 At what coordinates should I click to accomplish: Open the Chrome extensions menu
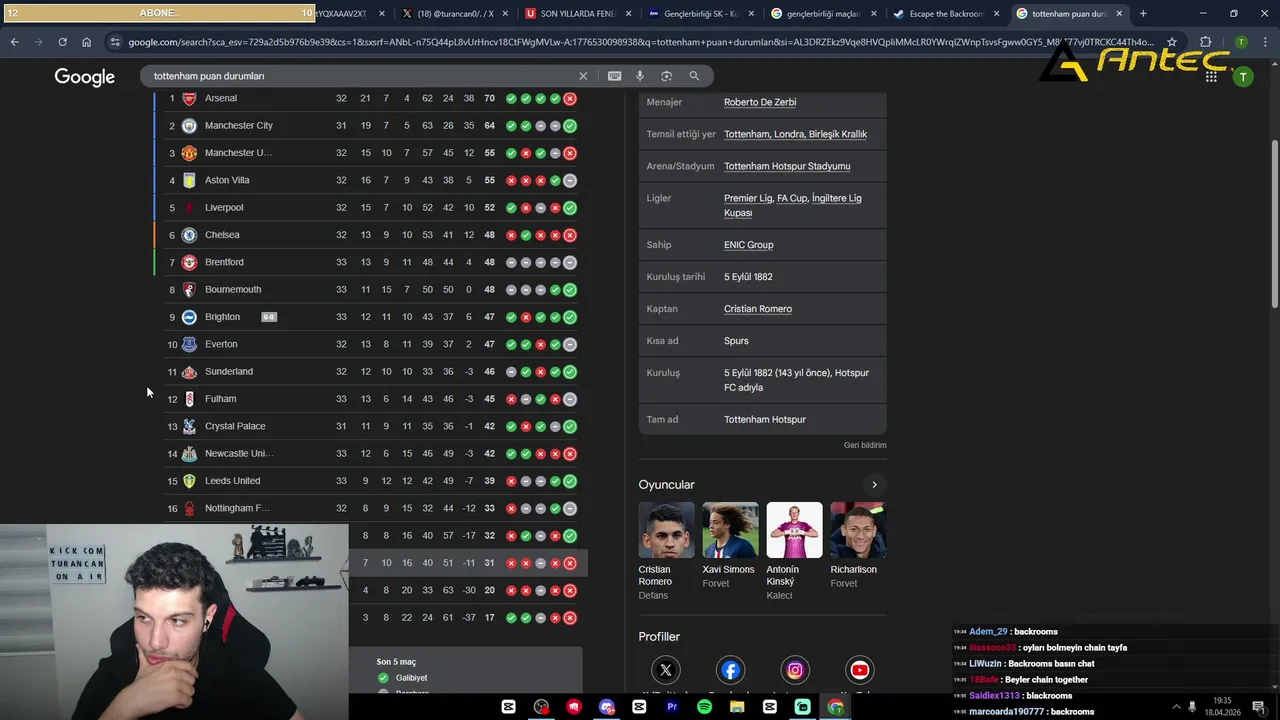[x=1205, y=42]
